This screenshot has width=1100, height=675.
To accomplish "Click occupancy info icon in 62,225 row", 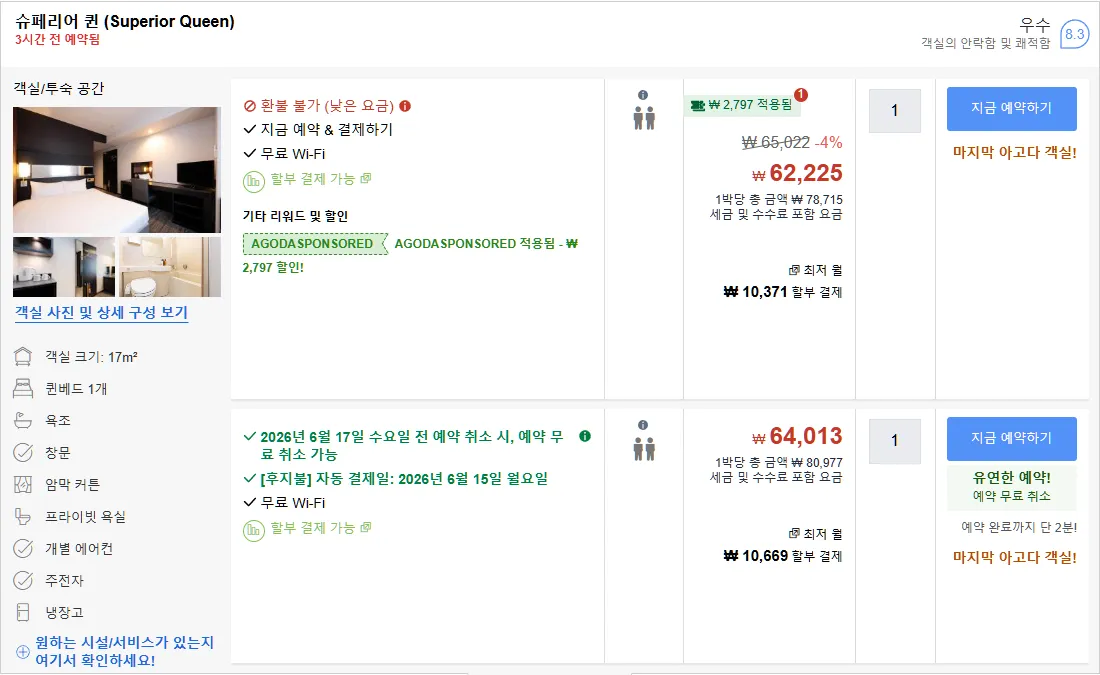I will tap(643, 95).
